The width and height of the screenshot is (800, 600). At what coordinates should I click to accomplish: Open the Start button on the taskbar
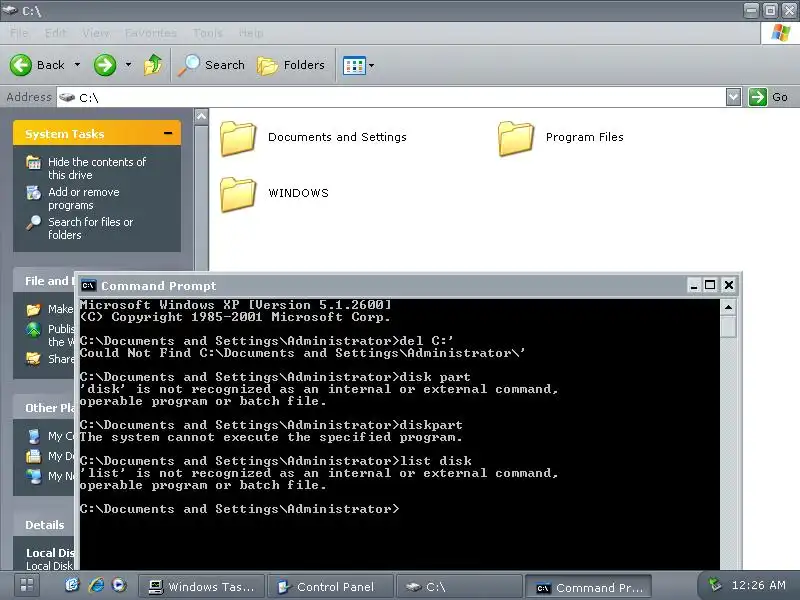click(x=27, y=586)
